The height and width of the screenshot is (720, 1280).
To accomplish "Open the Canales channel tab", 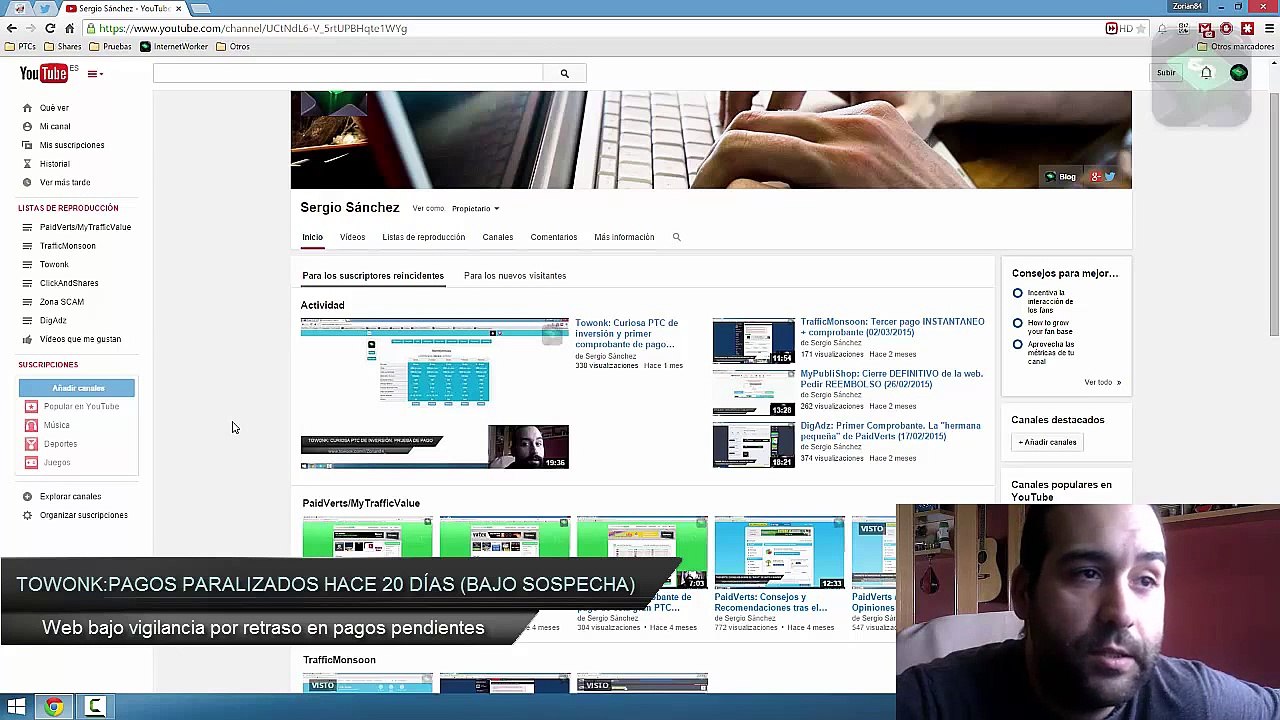I will point(497,237).
